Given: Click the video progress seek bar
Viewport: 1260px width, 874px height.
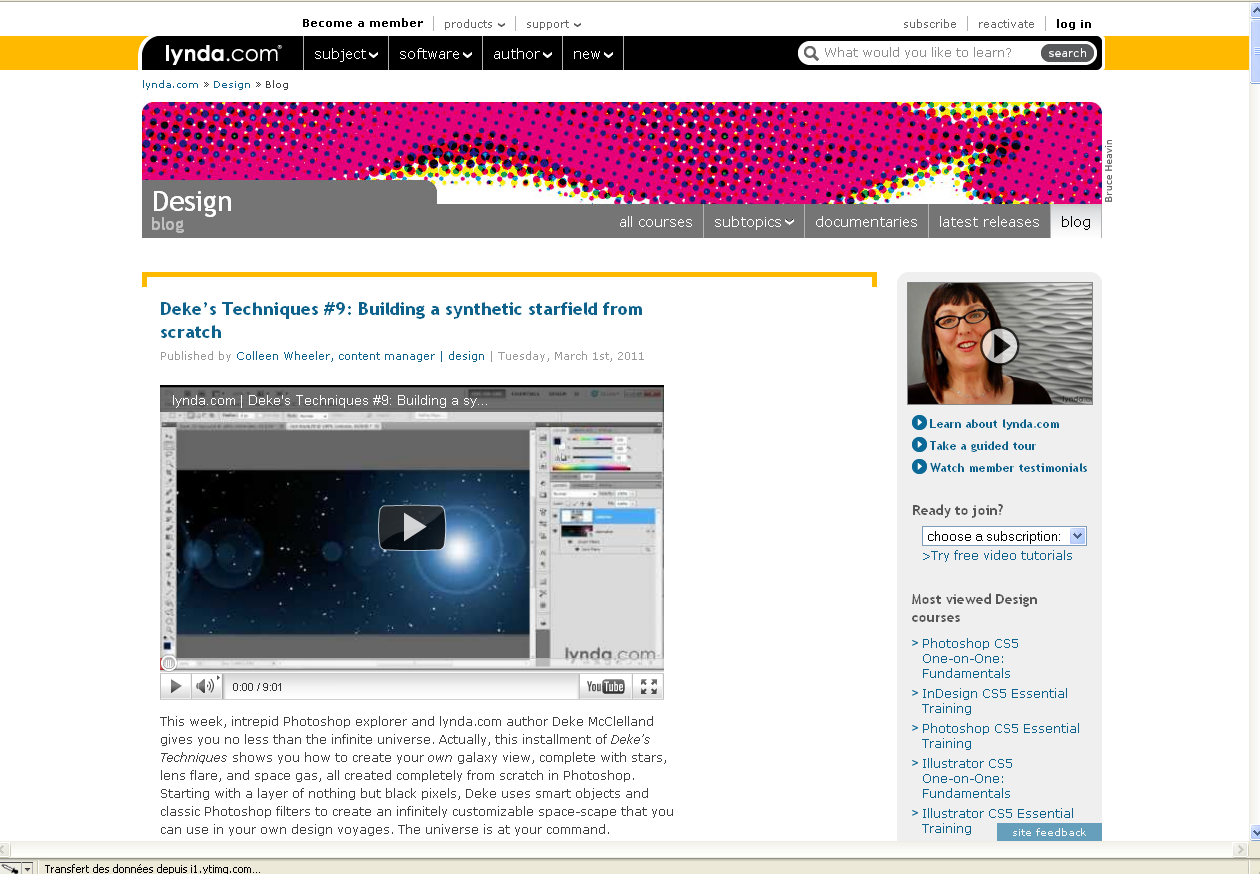Looking at the screenshot, I should click(x=412, y=665).
